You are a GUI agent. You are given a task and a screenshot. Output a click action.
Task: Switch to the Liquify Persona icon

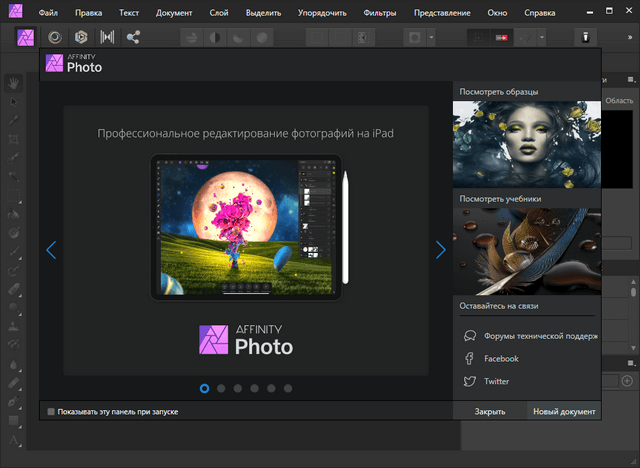pyautogui.click(x=54, y=37)
